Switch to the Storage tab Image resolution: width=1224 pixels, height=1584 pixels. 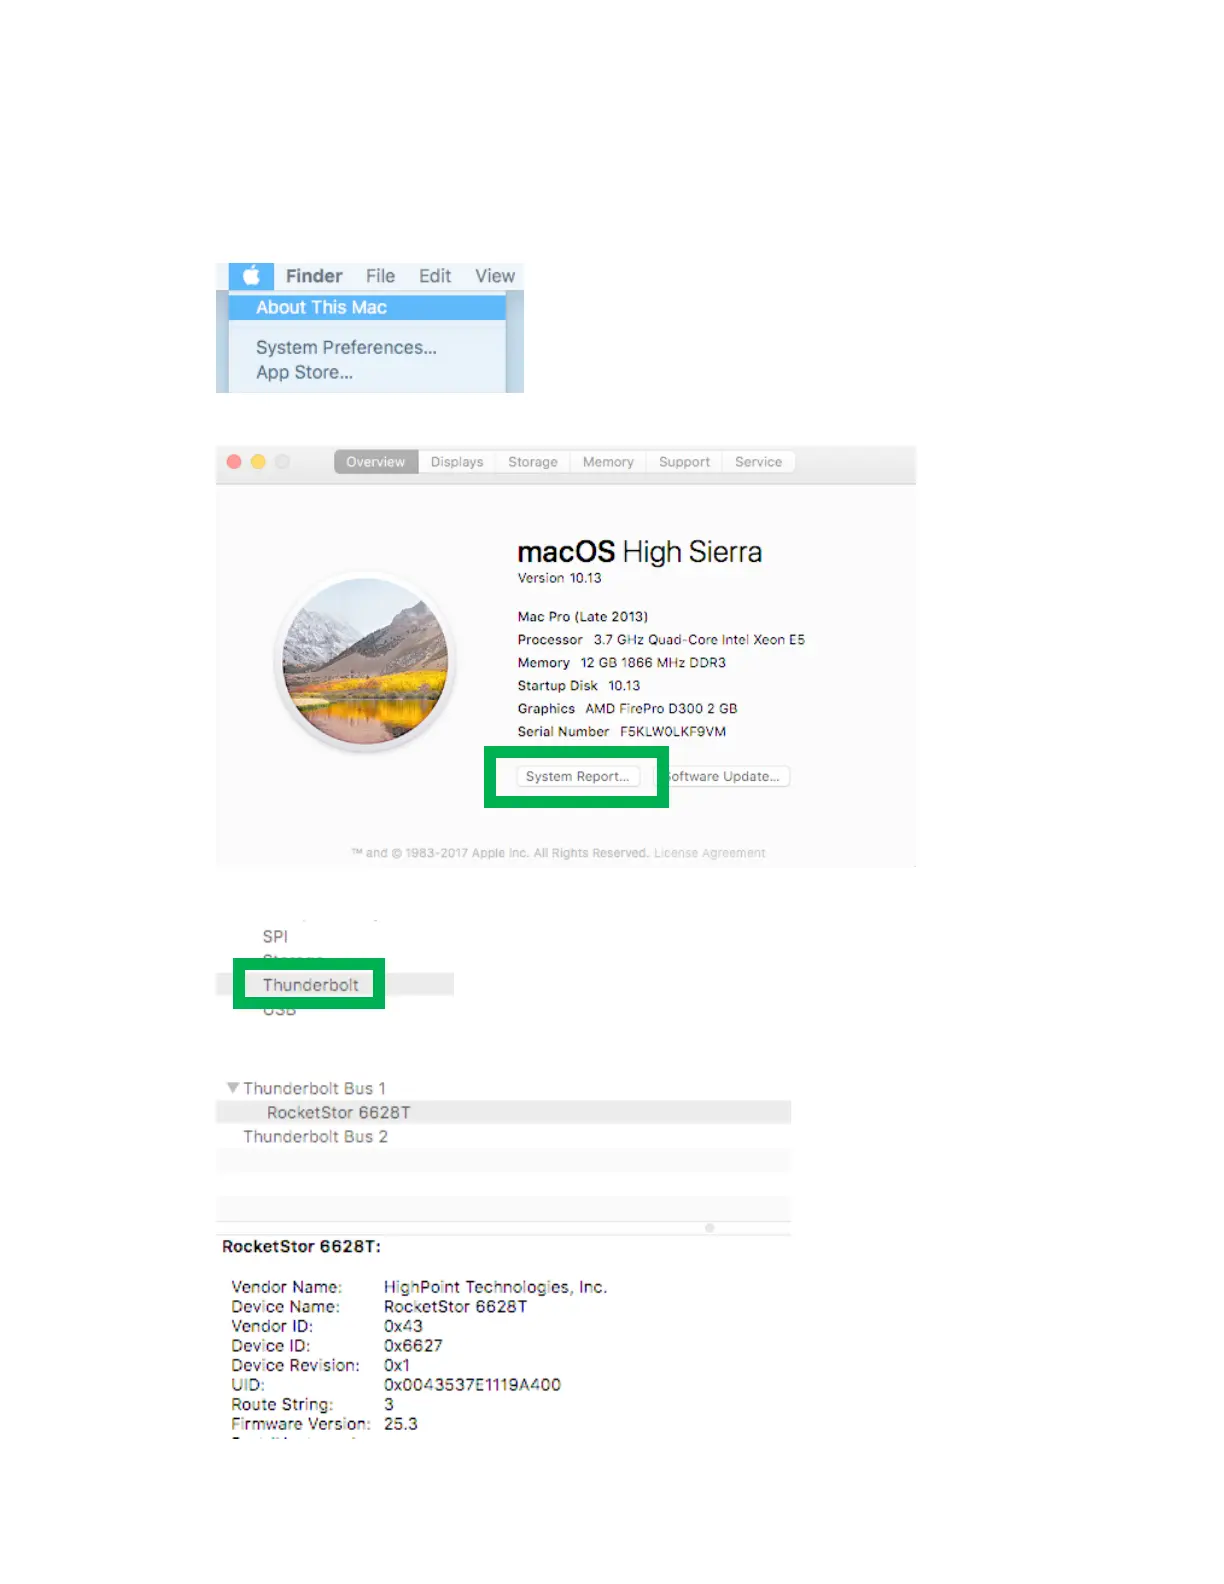533,462
